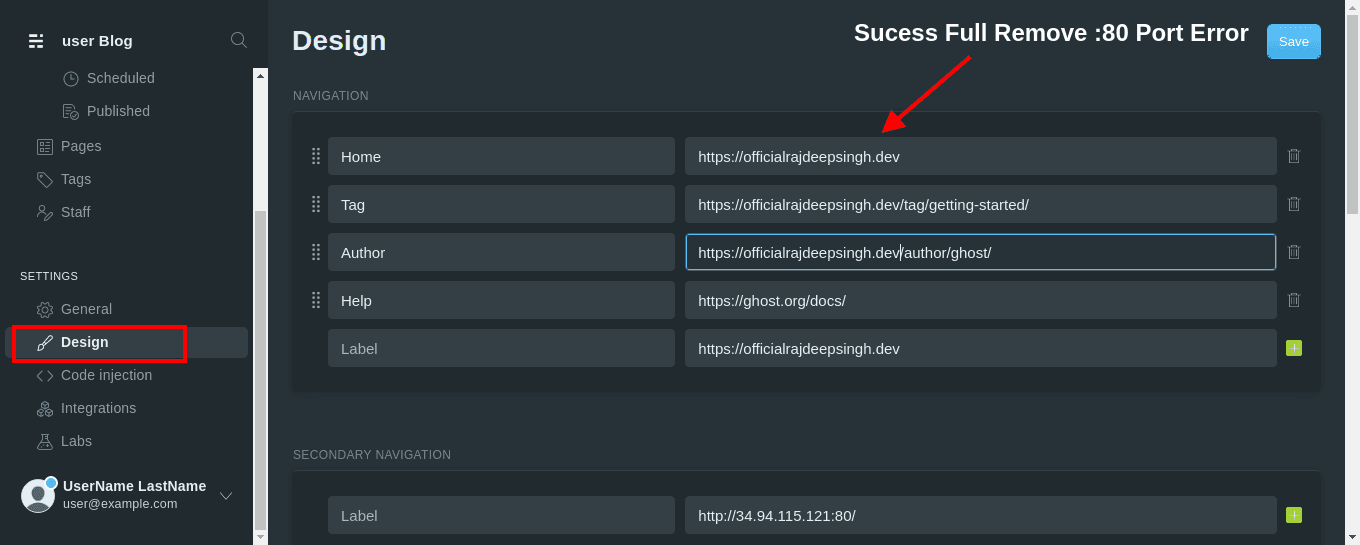This screenshot has width=1360, height=545.
Task: Edit the author/ghost URL field
Action: pyautogui.click(x=981, y=252)
